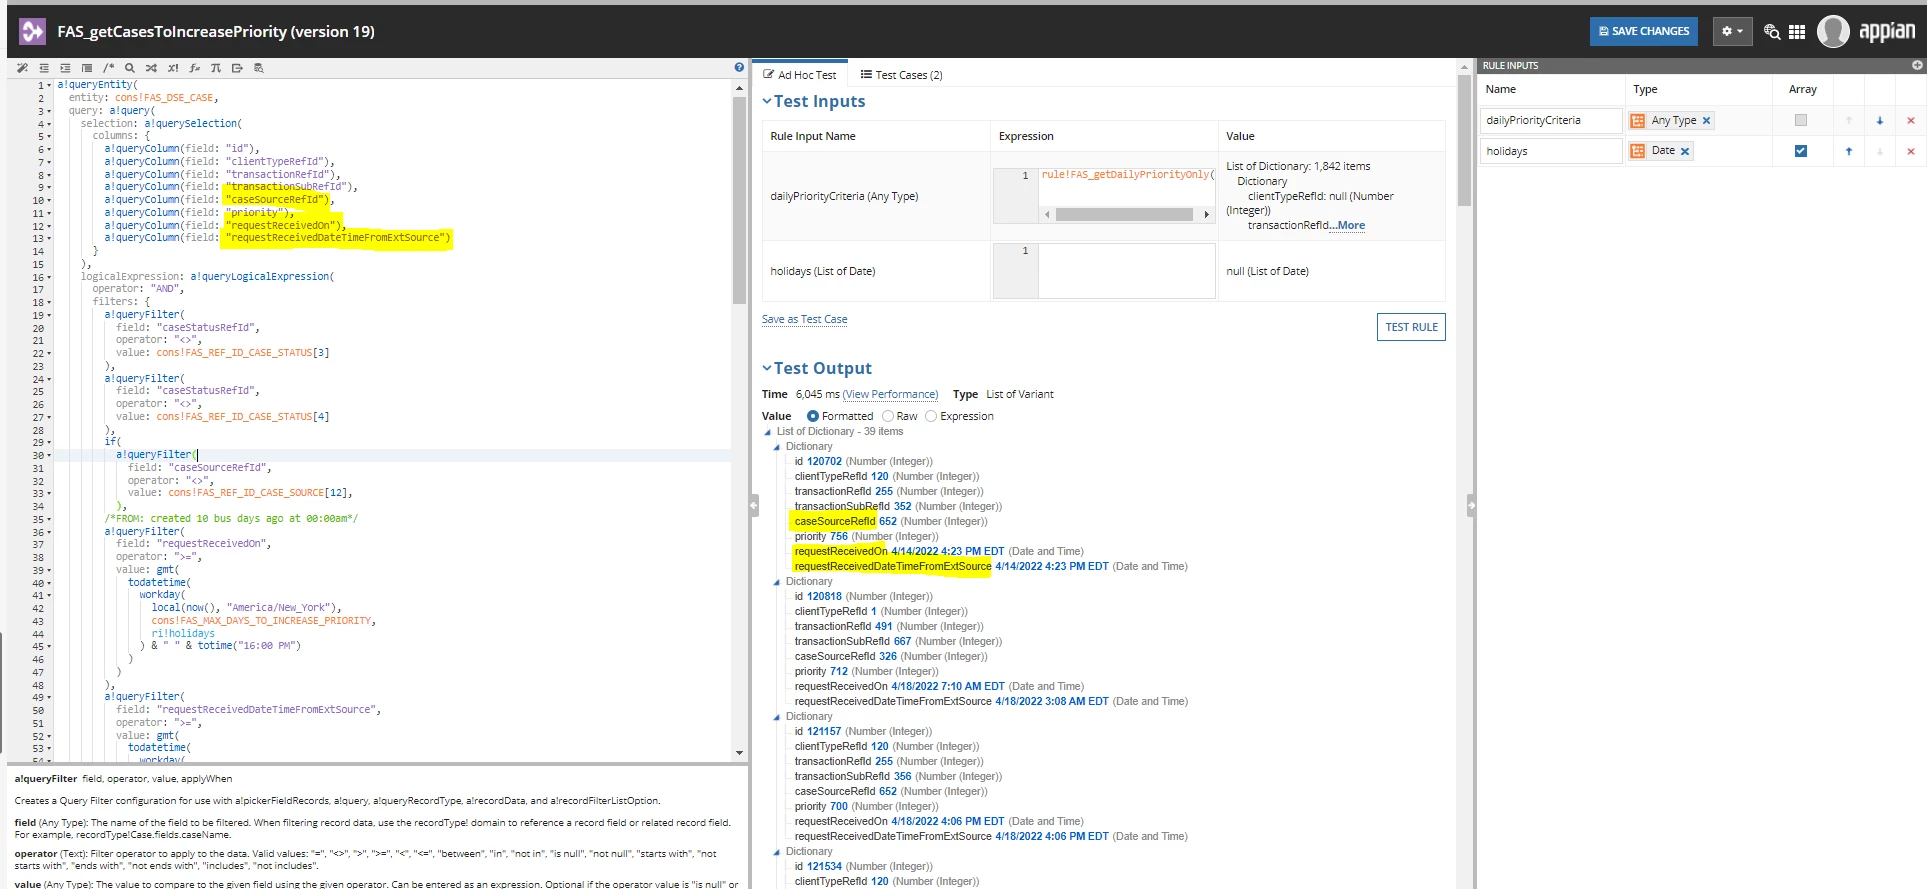Switch to the Test Cases (2) tab

[x=901, y=74]
